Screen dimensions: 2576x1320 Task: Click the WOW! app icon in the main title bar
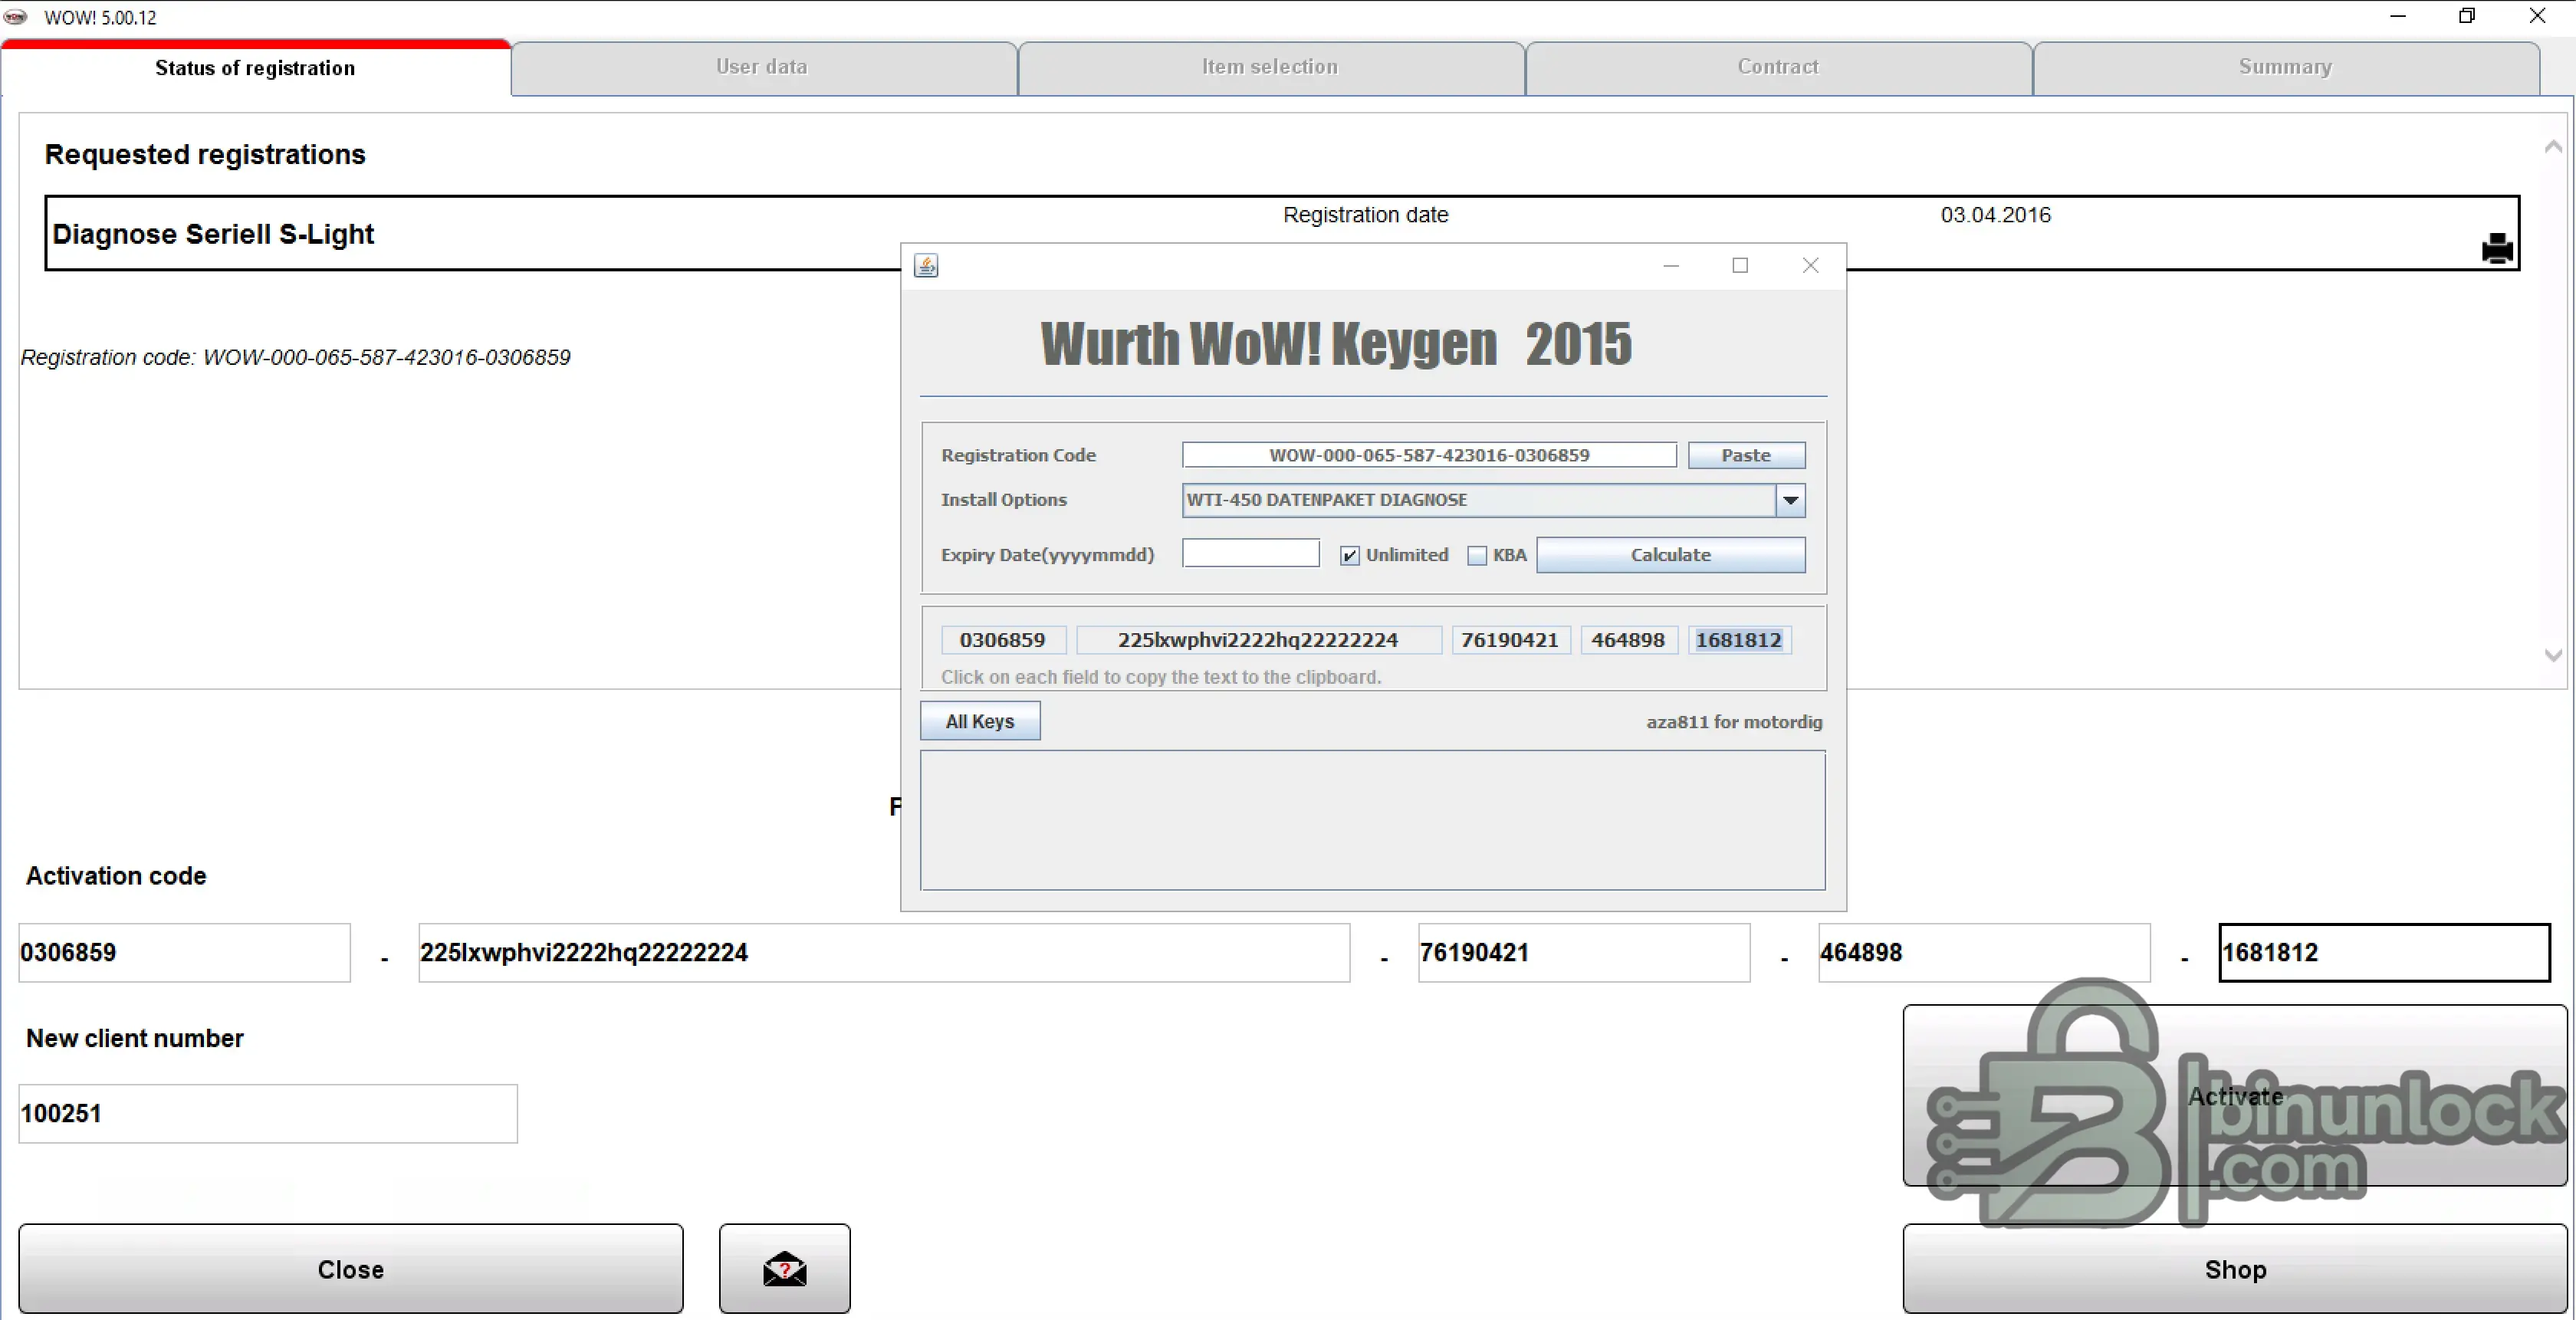(x=16, y=17)
